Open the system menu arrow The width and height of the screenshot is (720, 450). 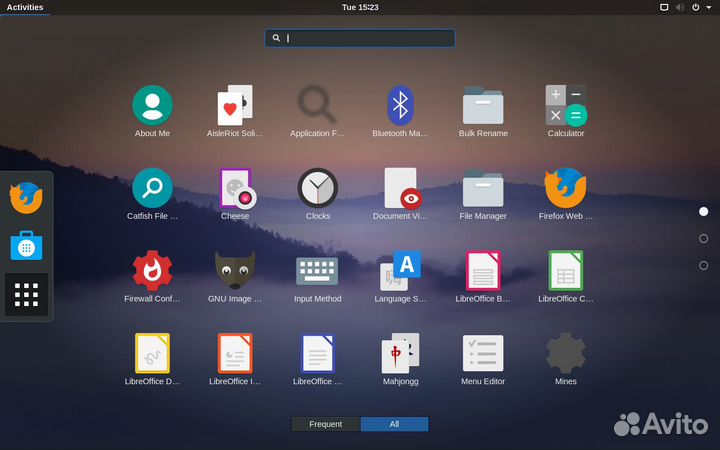pos(709,7)
